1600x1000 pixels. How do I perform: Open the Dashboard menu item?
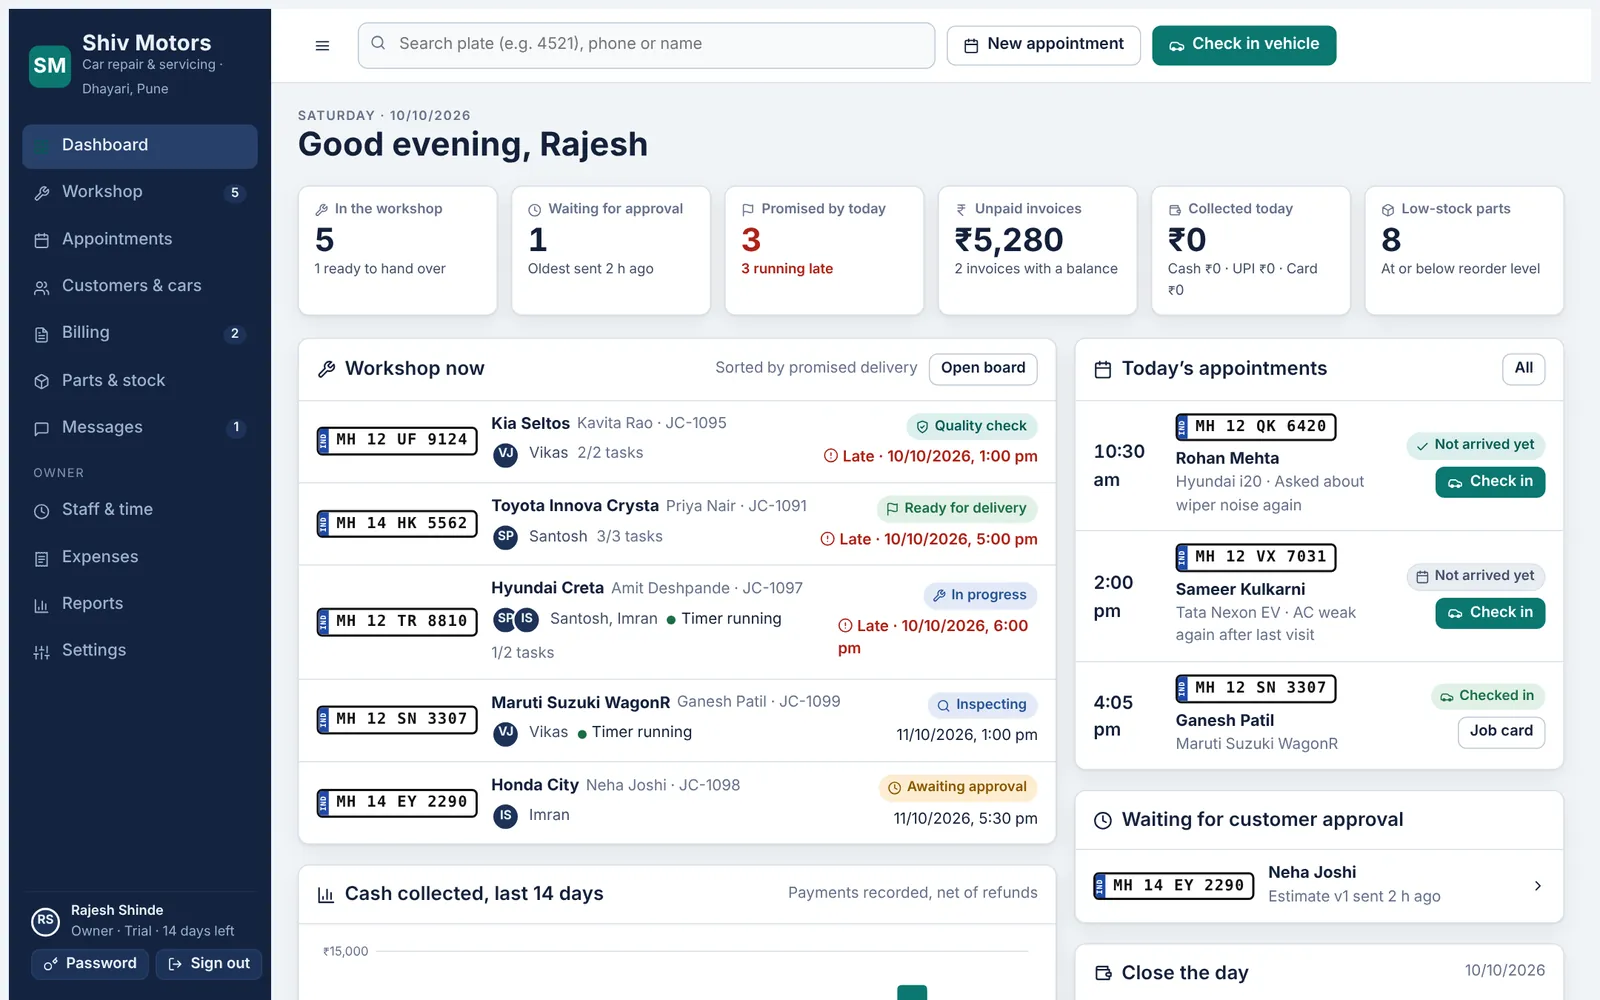[140, 146]
